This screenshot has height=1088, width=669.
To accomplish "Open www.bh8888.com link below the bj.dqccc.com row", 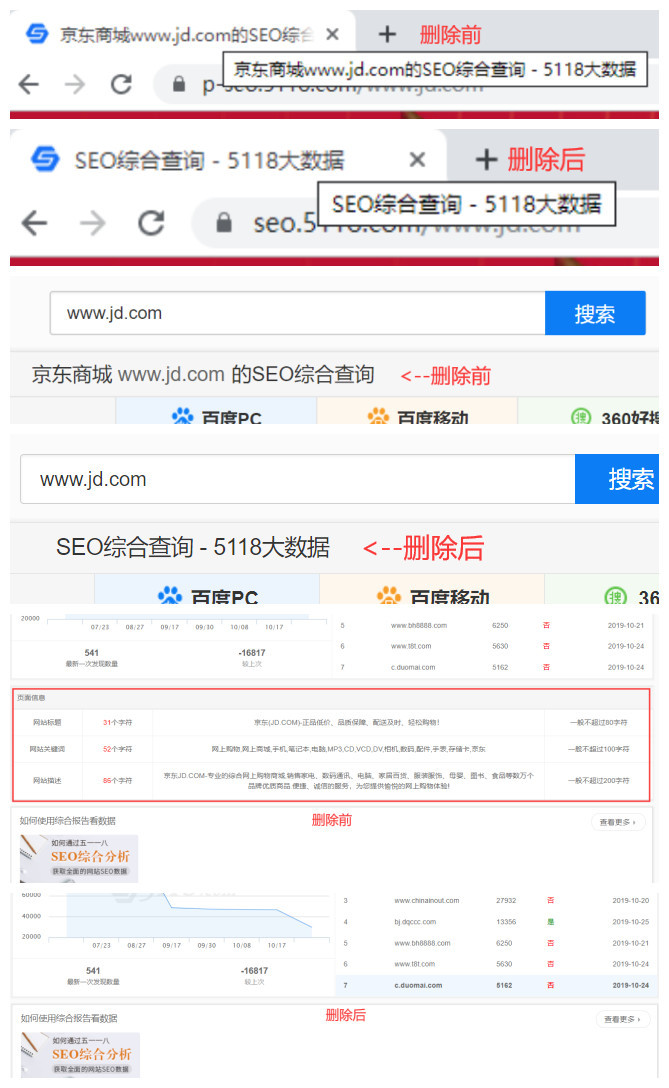I will [x=422, y=943].
